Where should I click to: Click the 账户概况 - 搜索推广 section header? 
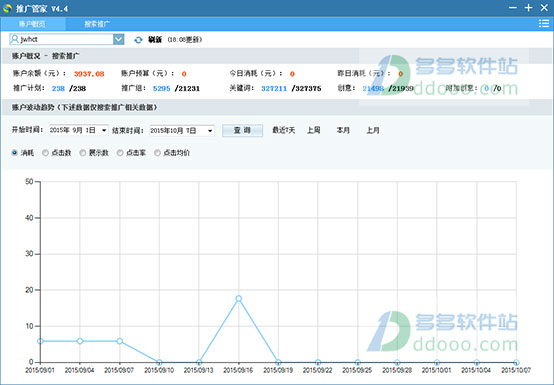pyautogui.click(x=46, y=56)
